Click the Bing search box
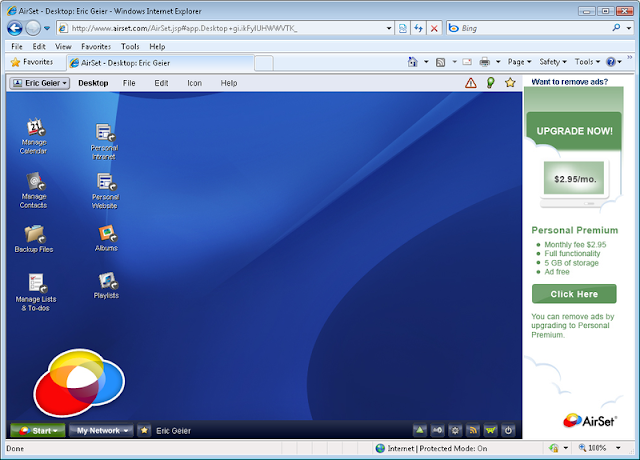 pyautogui.click(x=531, y=28)
